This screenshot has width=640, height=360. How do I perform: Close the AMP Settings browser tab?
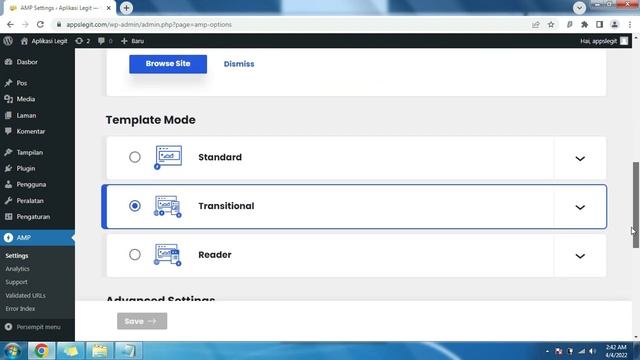coord(109,8)
